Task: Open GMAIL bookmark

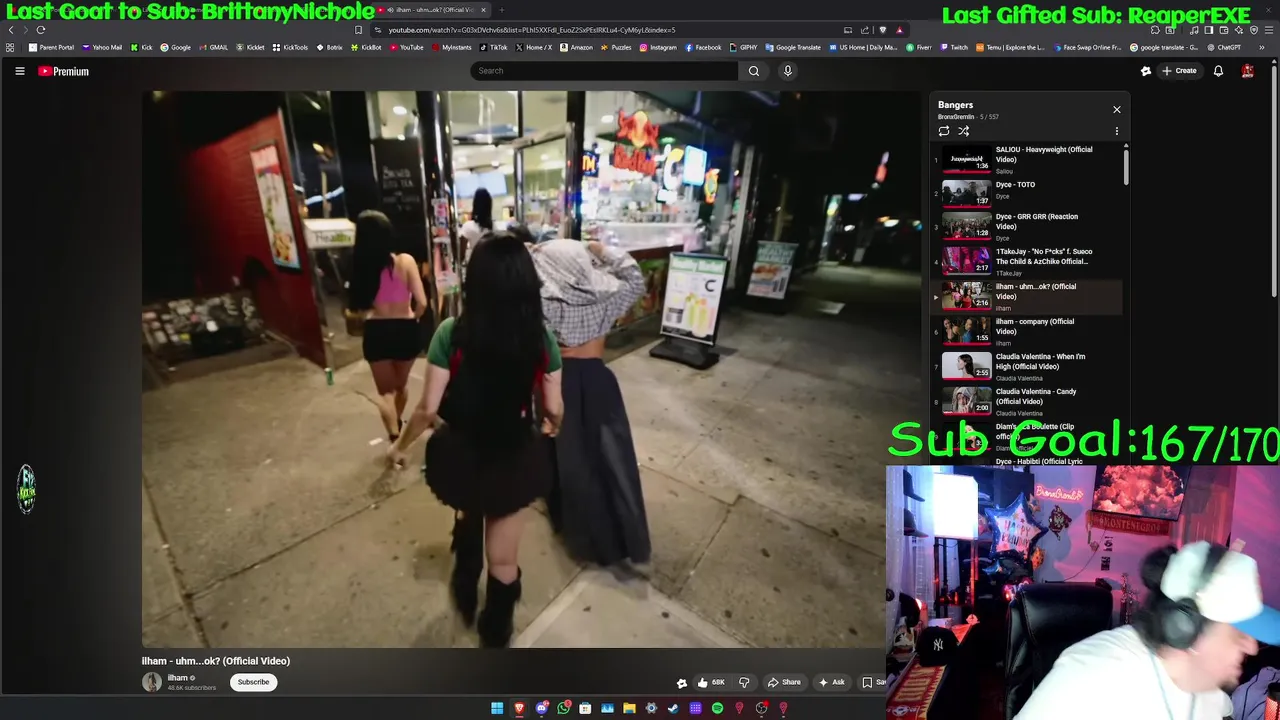Action: (213, 47)
